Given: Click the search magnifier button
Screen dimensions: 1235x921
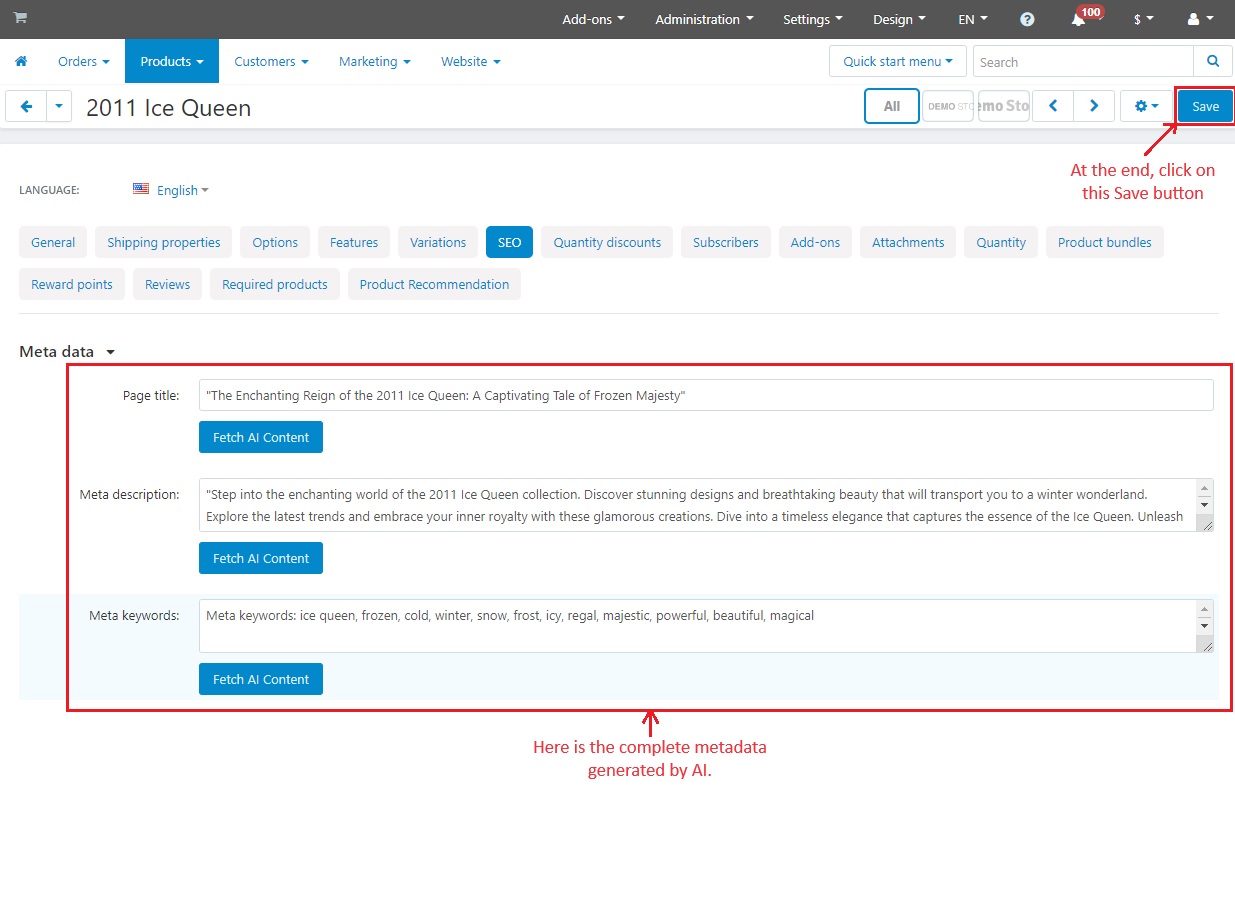Looking at the screenshot, I should pyautogui.click(x=1213, y=61).
